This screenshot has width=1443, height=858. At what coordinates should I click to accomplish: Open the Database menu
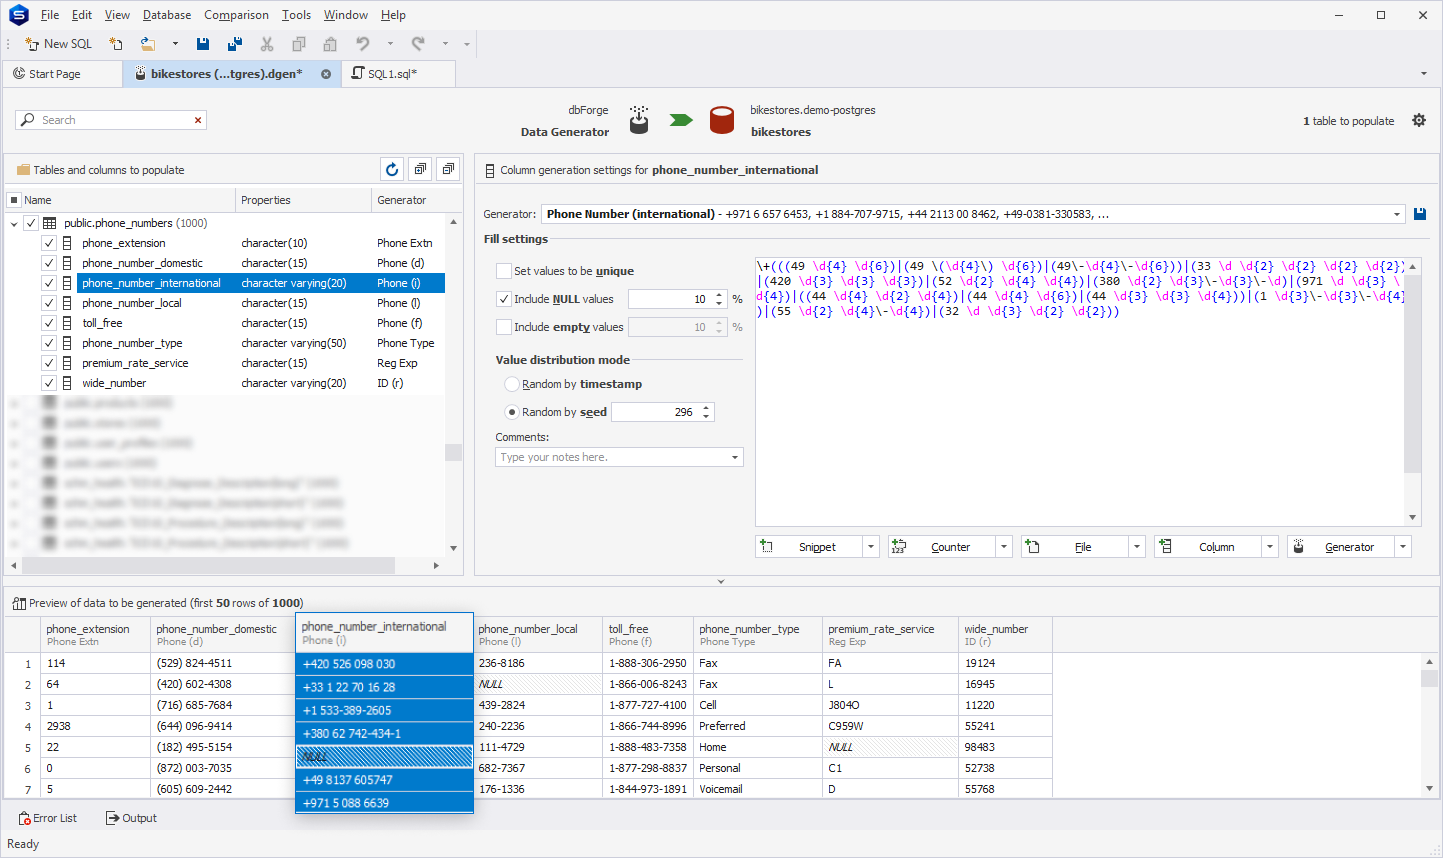(167, 15)
